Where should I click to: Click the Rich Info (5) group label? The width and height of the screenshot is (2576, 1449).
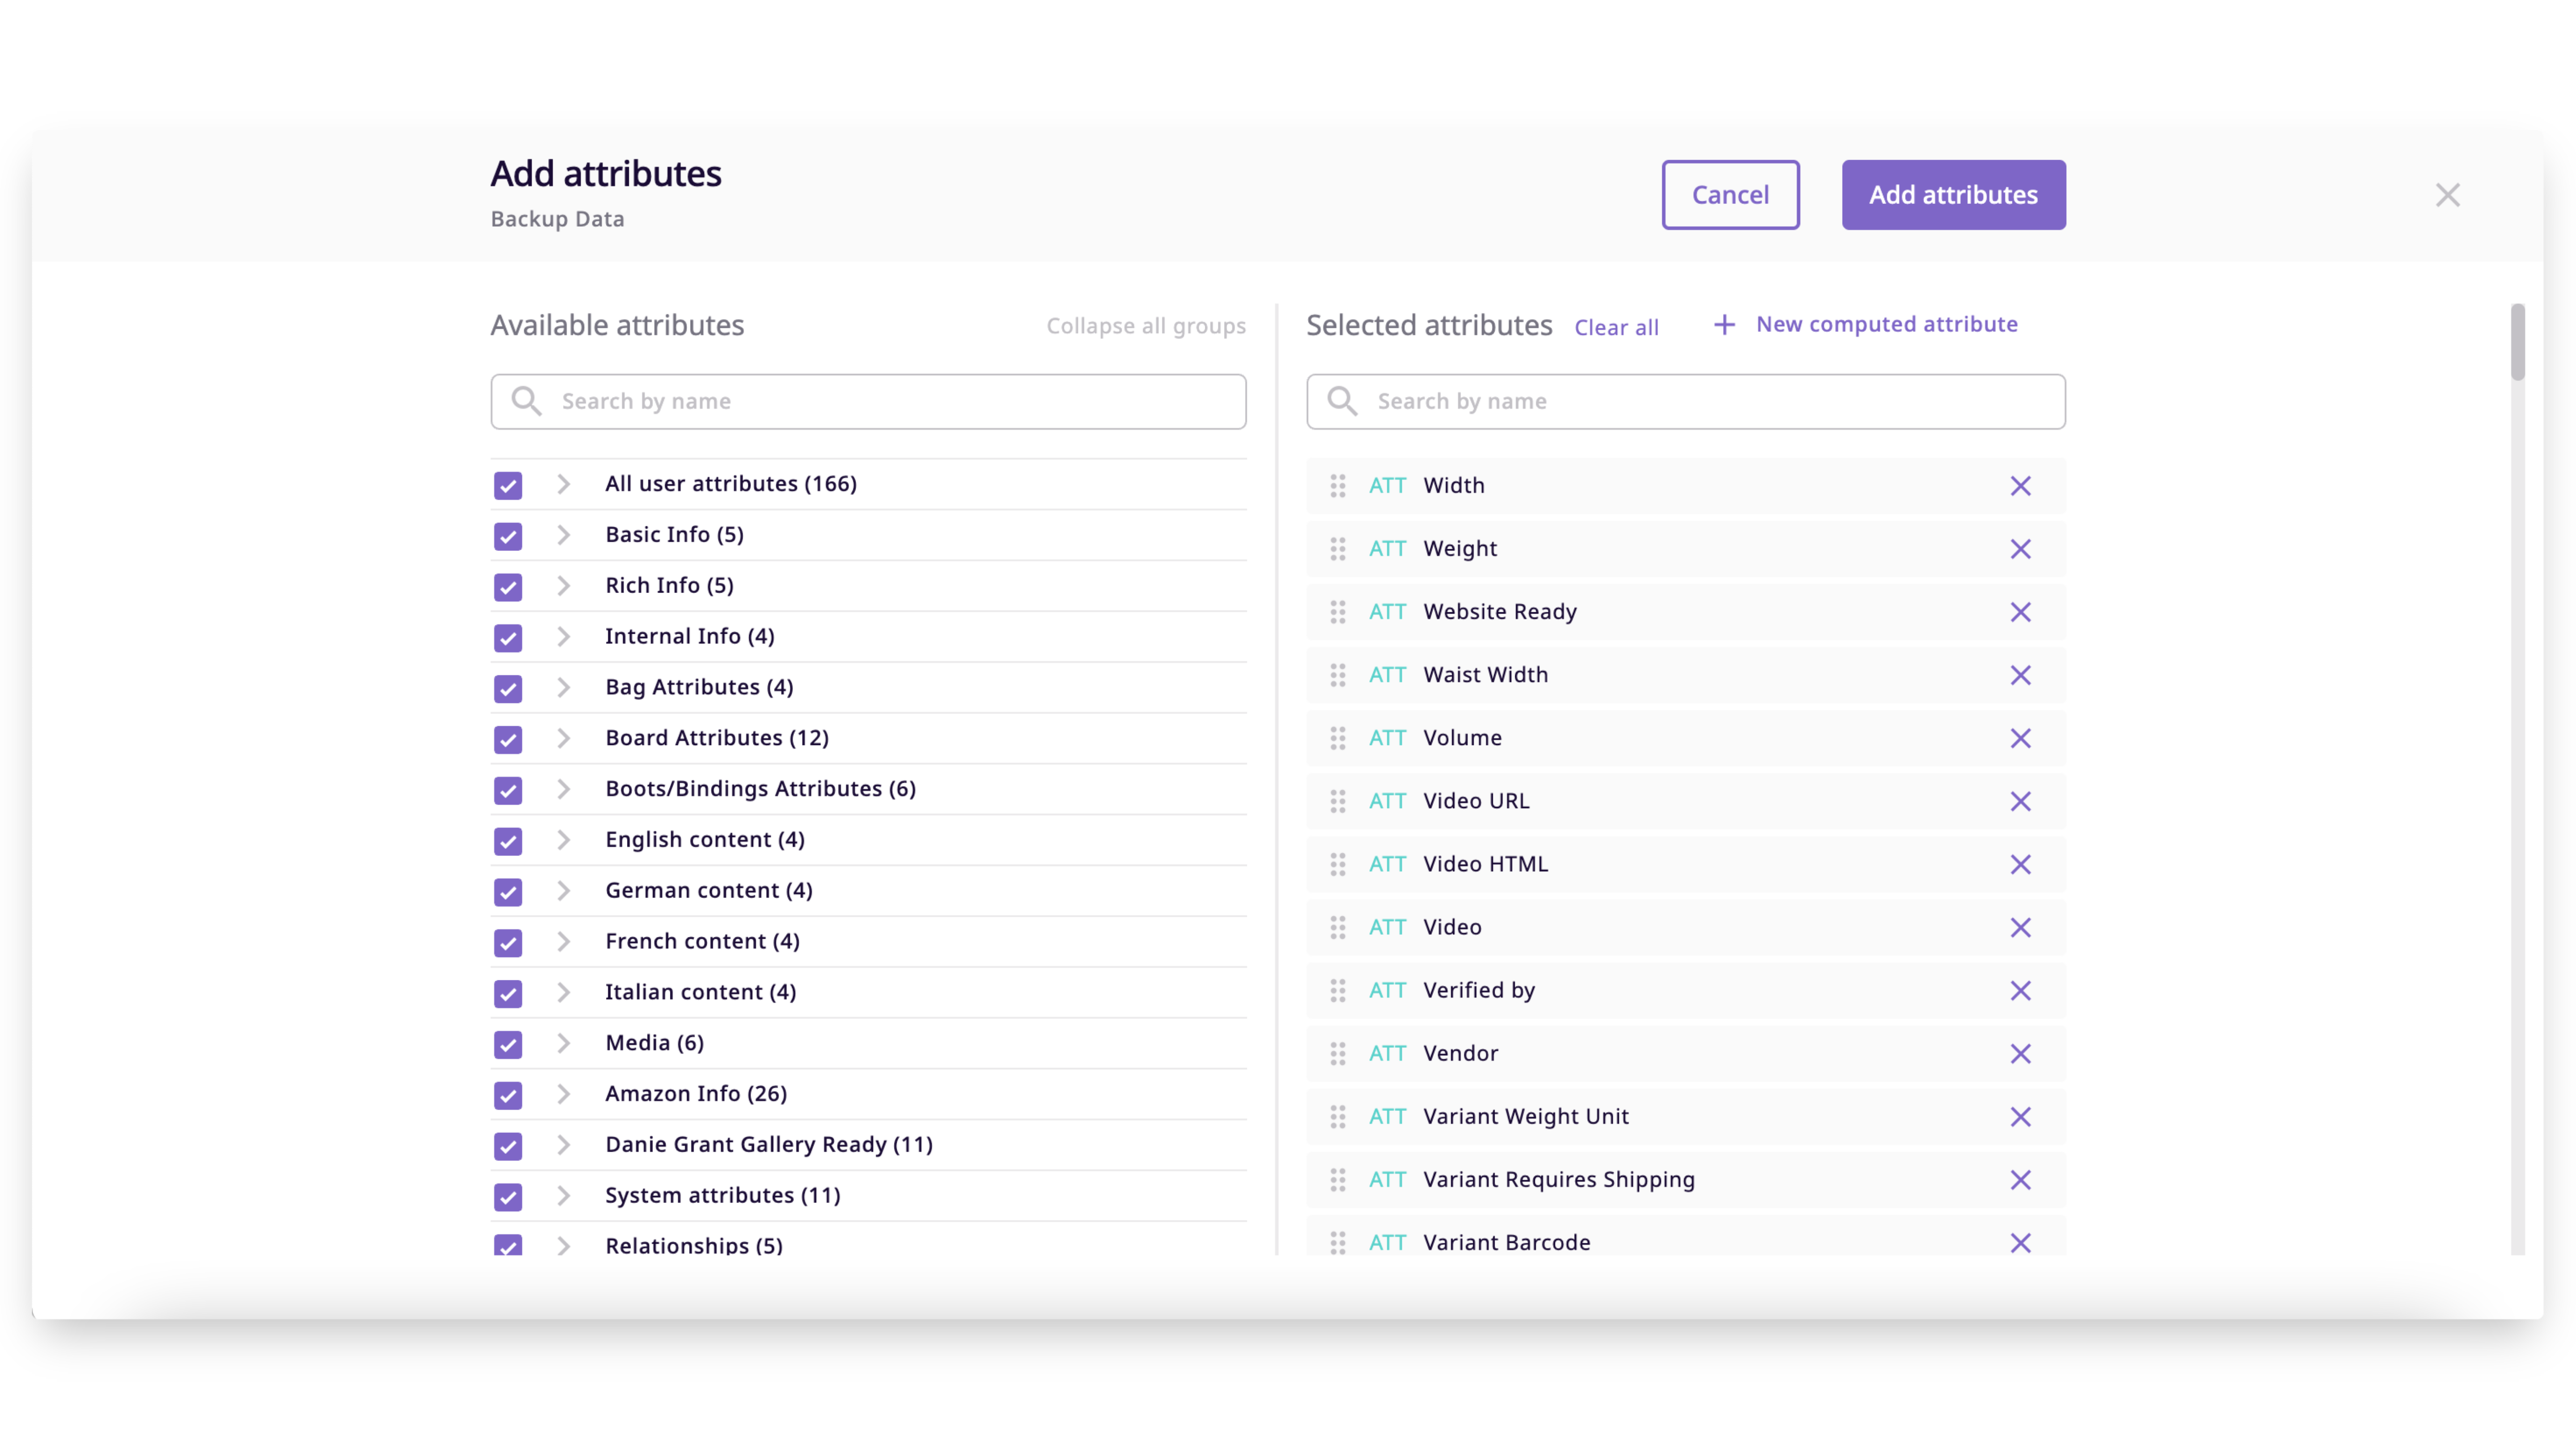[x=669, y=585]
